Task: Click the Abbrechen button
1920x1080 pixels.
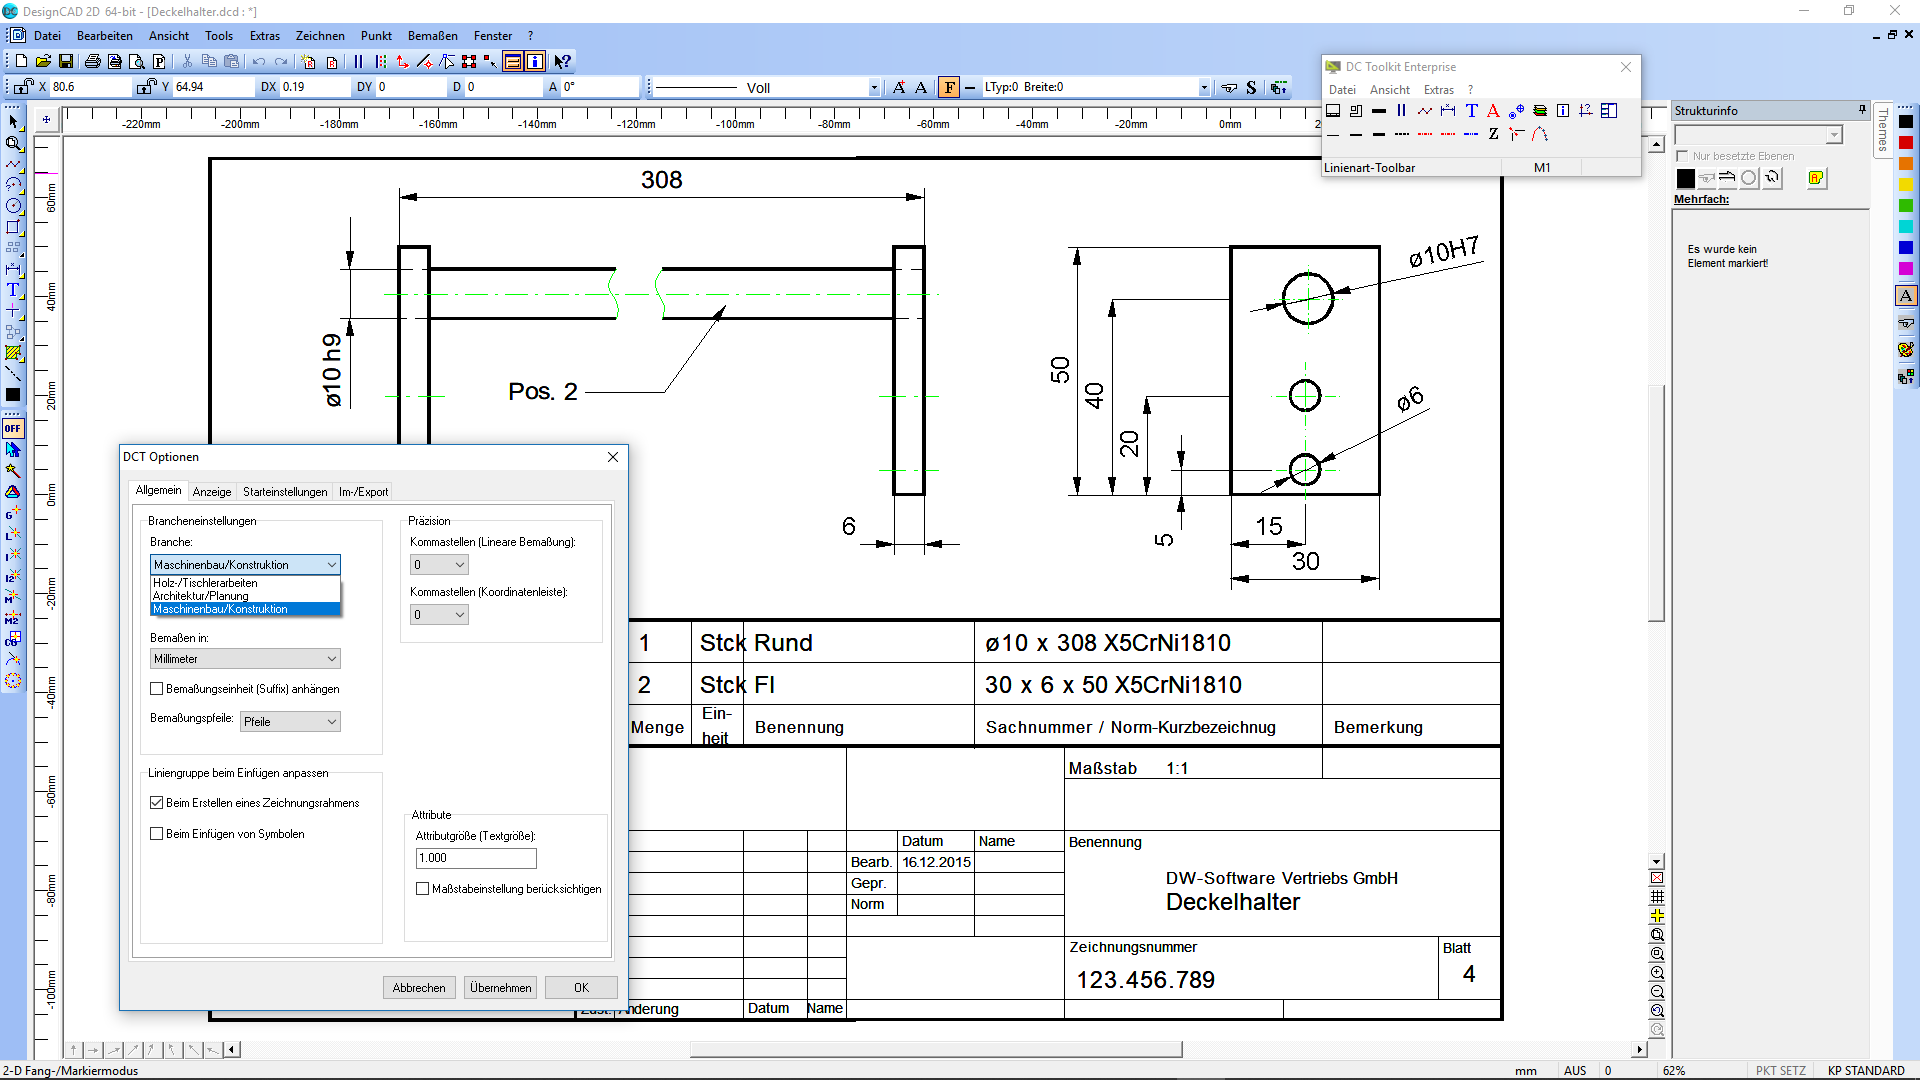Action: tap(419, 988)
